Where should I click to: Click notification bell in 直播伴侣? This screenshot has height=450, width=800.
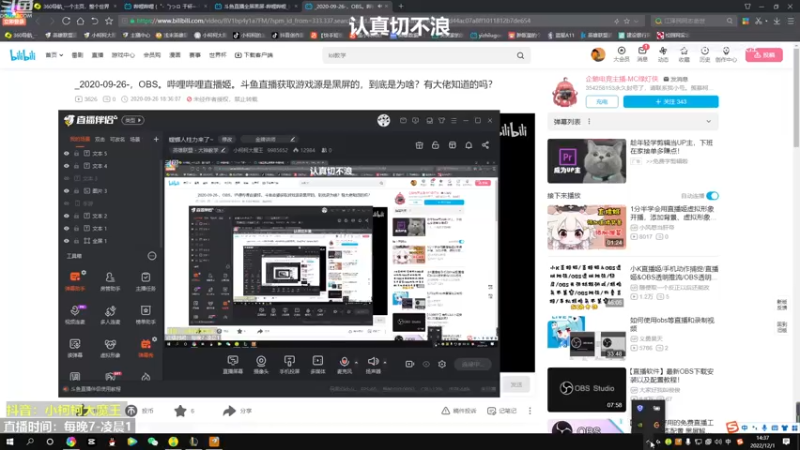point(468,145)
